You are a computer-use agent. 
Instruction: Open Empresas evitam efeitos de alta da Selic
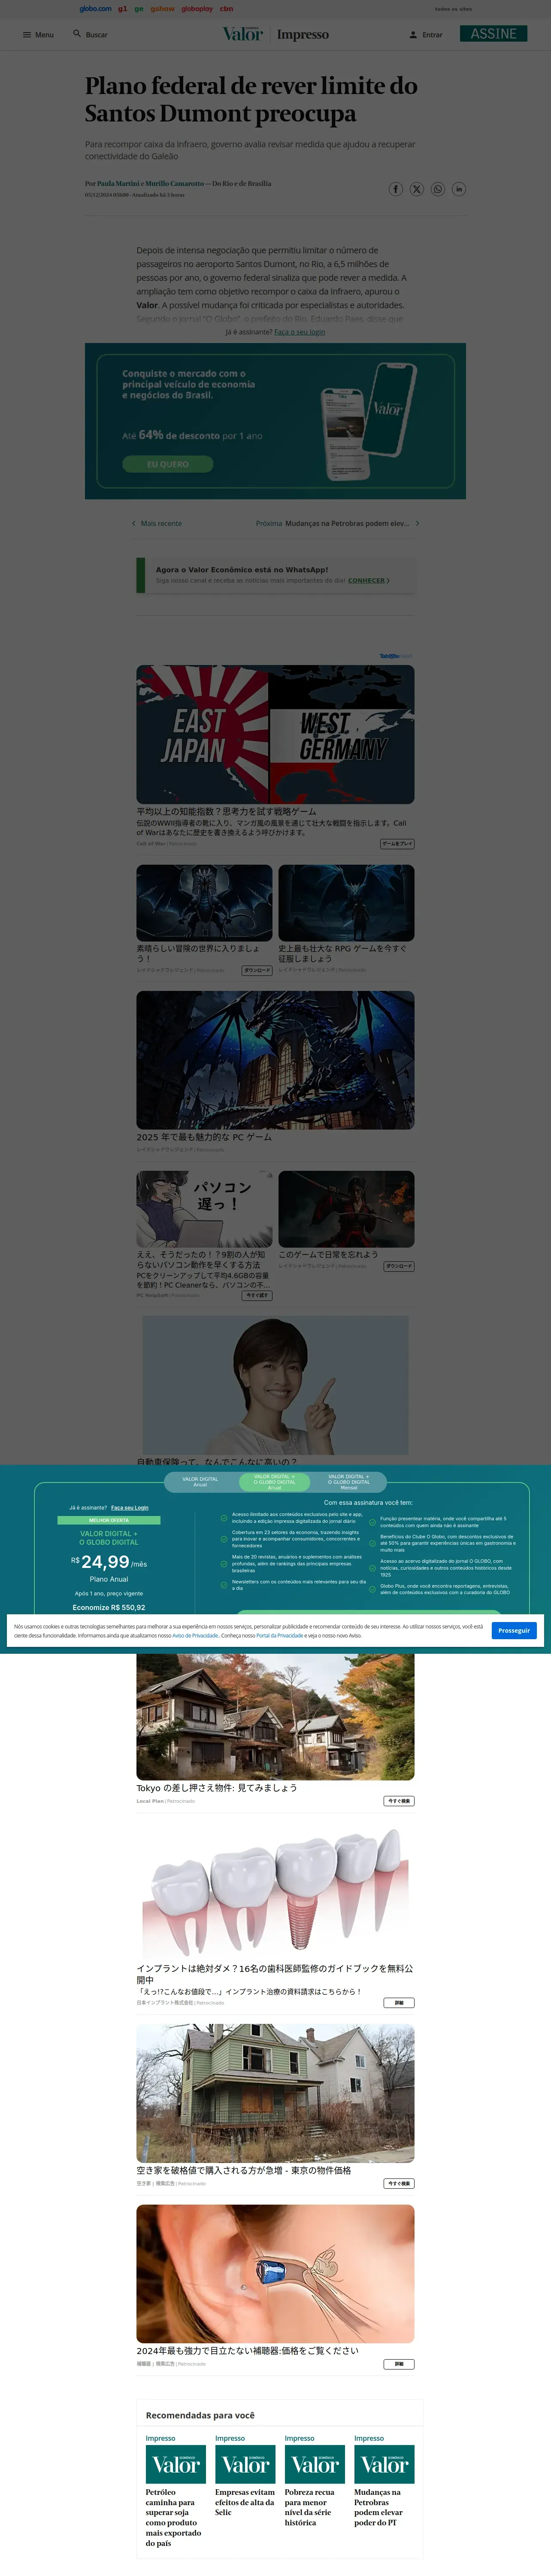coord(245,2502)
